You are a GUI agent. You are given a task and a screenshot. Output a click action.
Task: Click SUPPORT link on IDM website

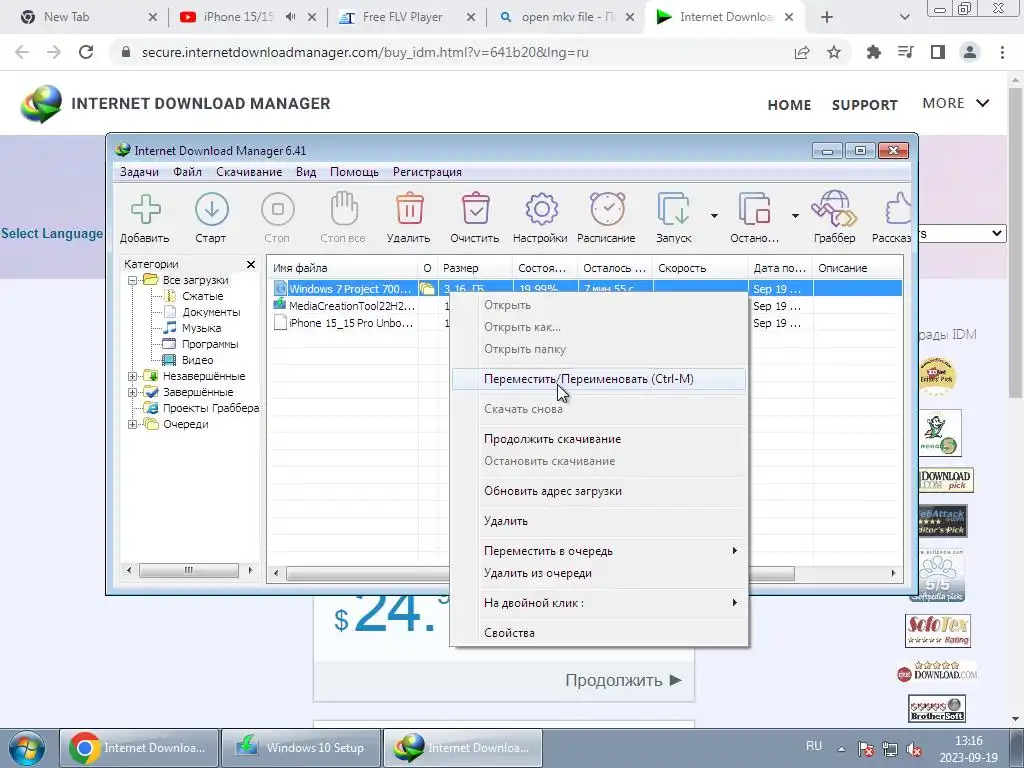[x=865, y=104]
